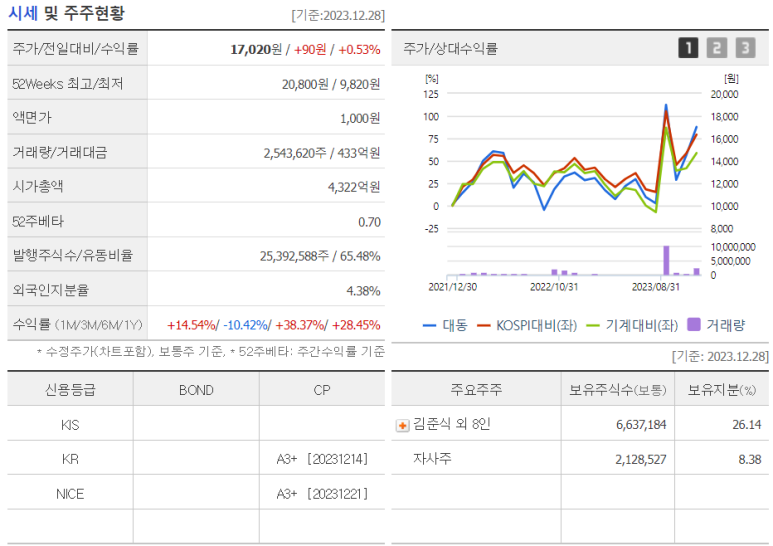
Task: Click the 26.14 ownership percentage
Action: [746, 425]
